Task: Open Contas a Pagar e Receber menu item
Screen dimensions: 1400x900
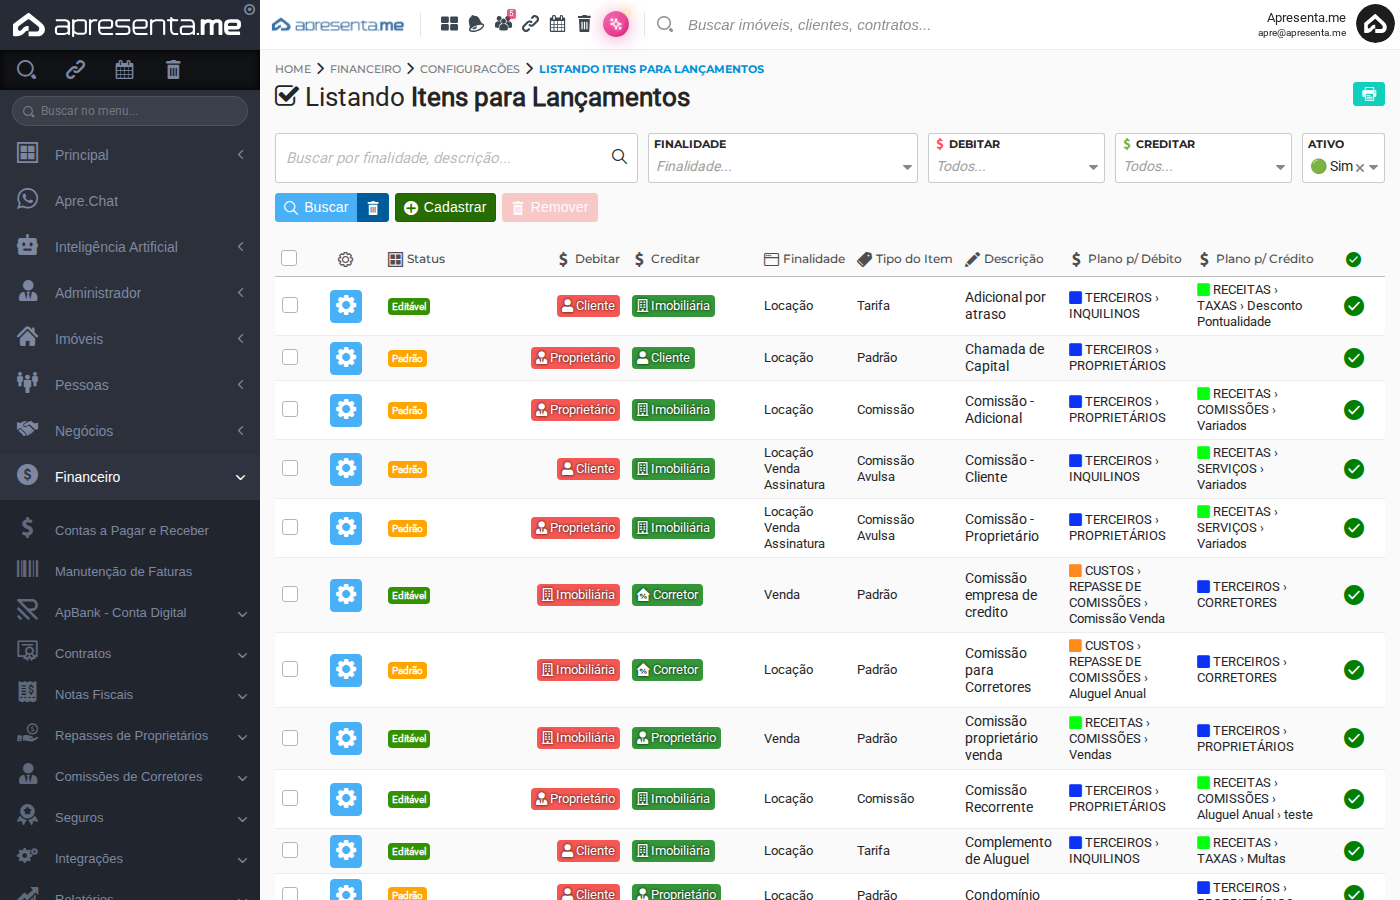Action: pos(130,531)
